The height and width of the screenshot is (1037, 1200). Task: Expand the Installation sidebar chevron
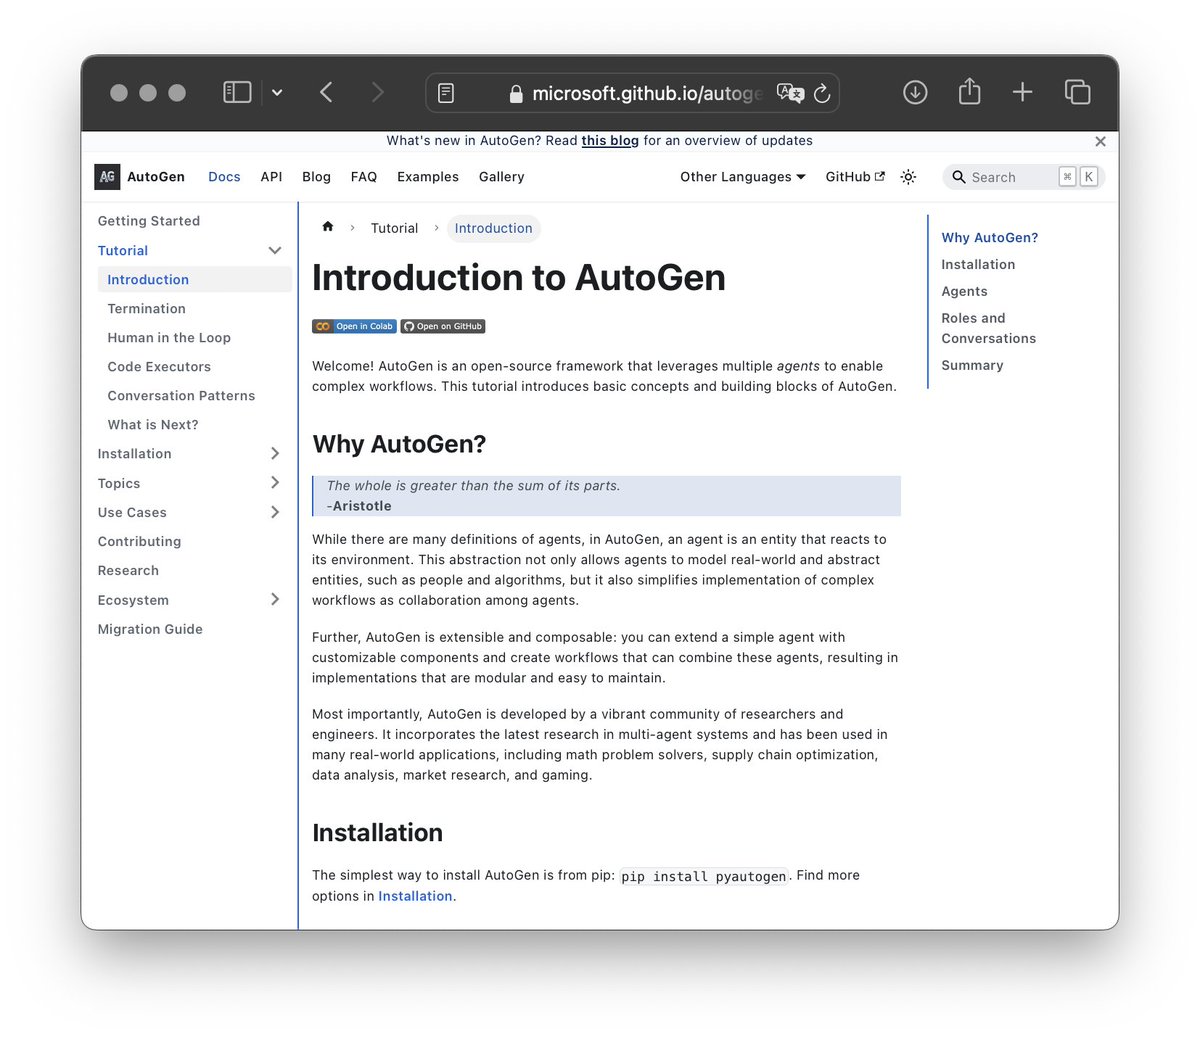[275, 454]
